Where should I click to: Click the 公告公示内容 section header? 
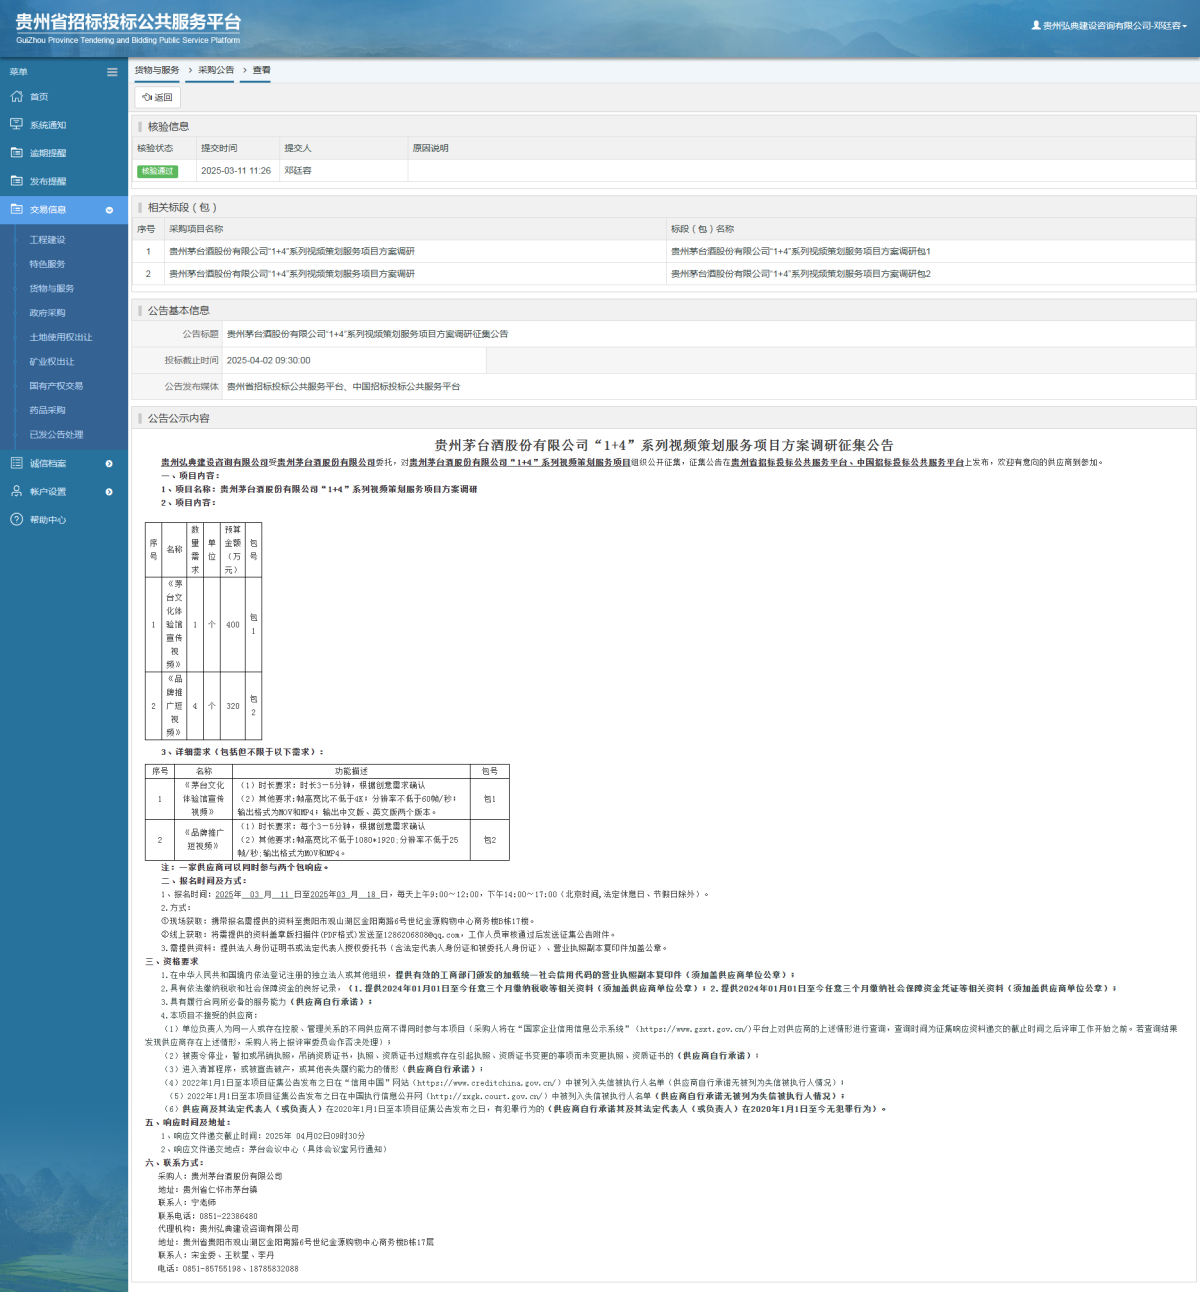pyautogui.click(x=179, y=419)
